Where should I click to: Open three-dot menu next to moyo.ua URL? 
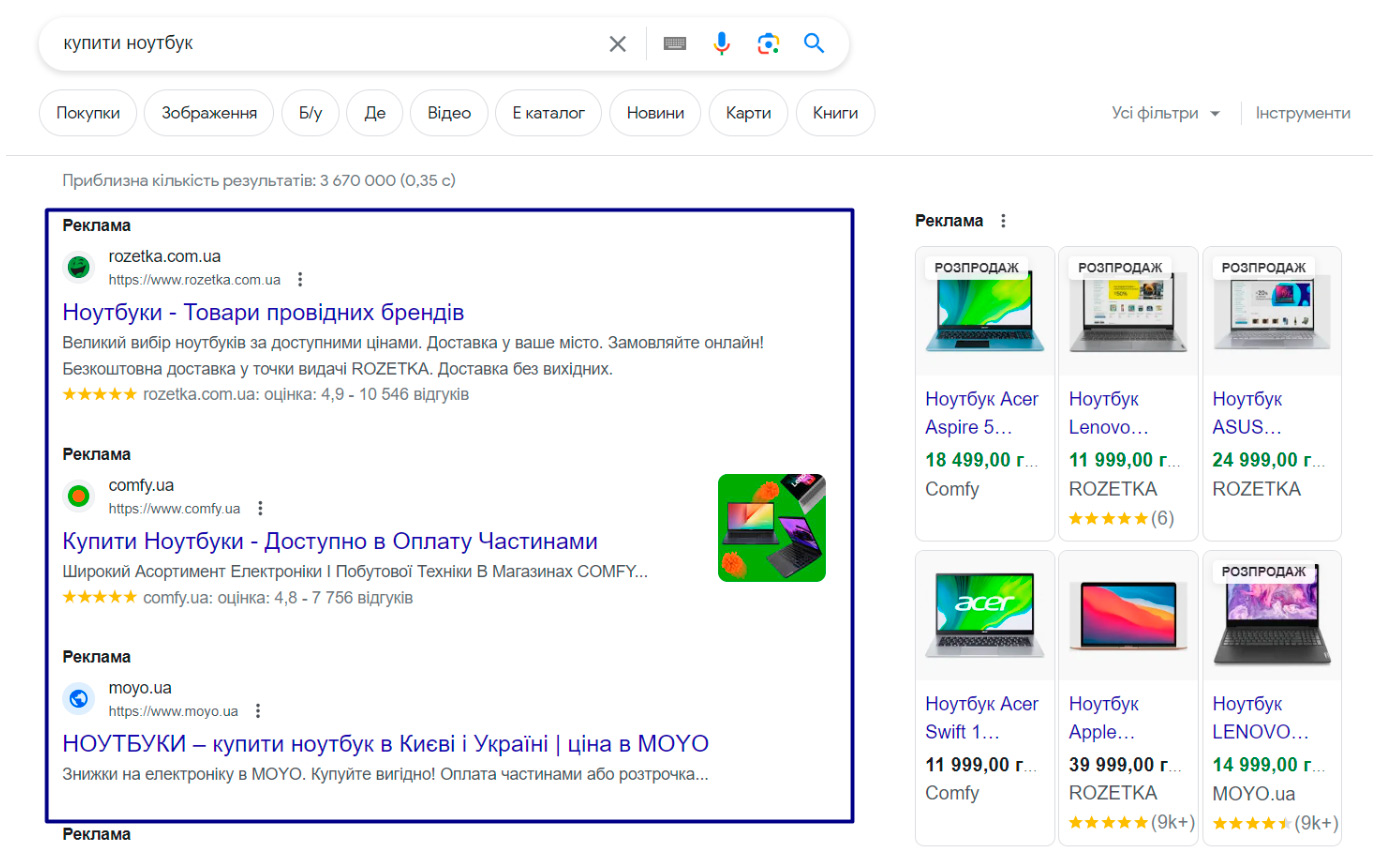[x=258, y=711]
